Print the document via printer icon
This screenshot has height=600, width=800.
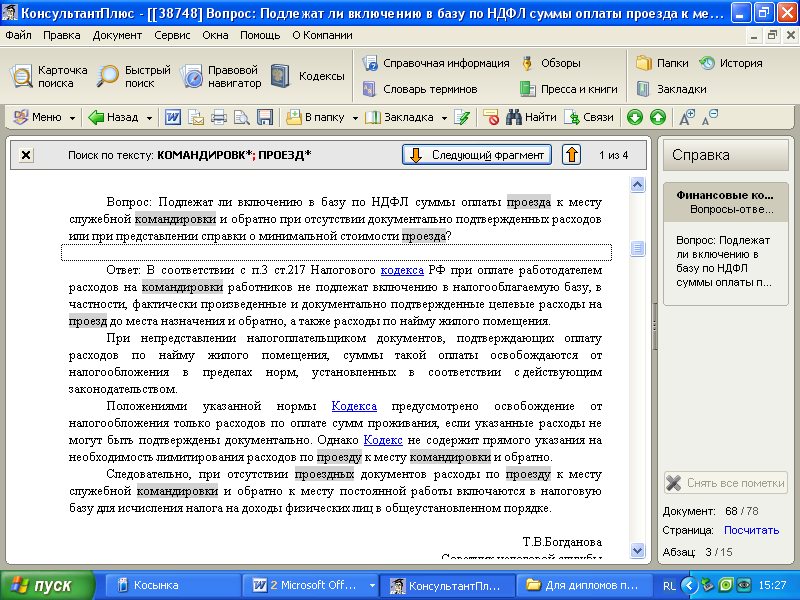click(x=219, y=117)
